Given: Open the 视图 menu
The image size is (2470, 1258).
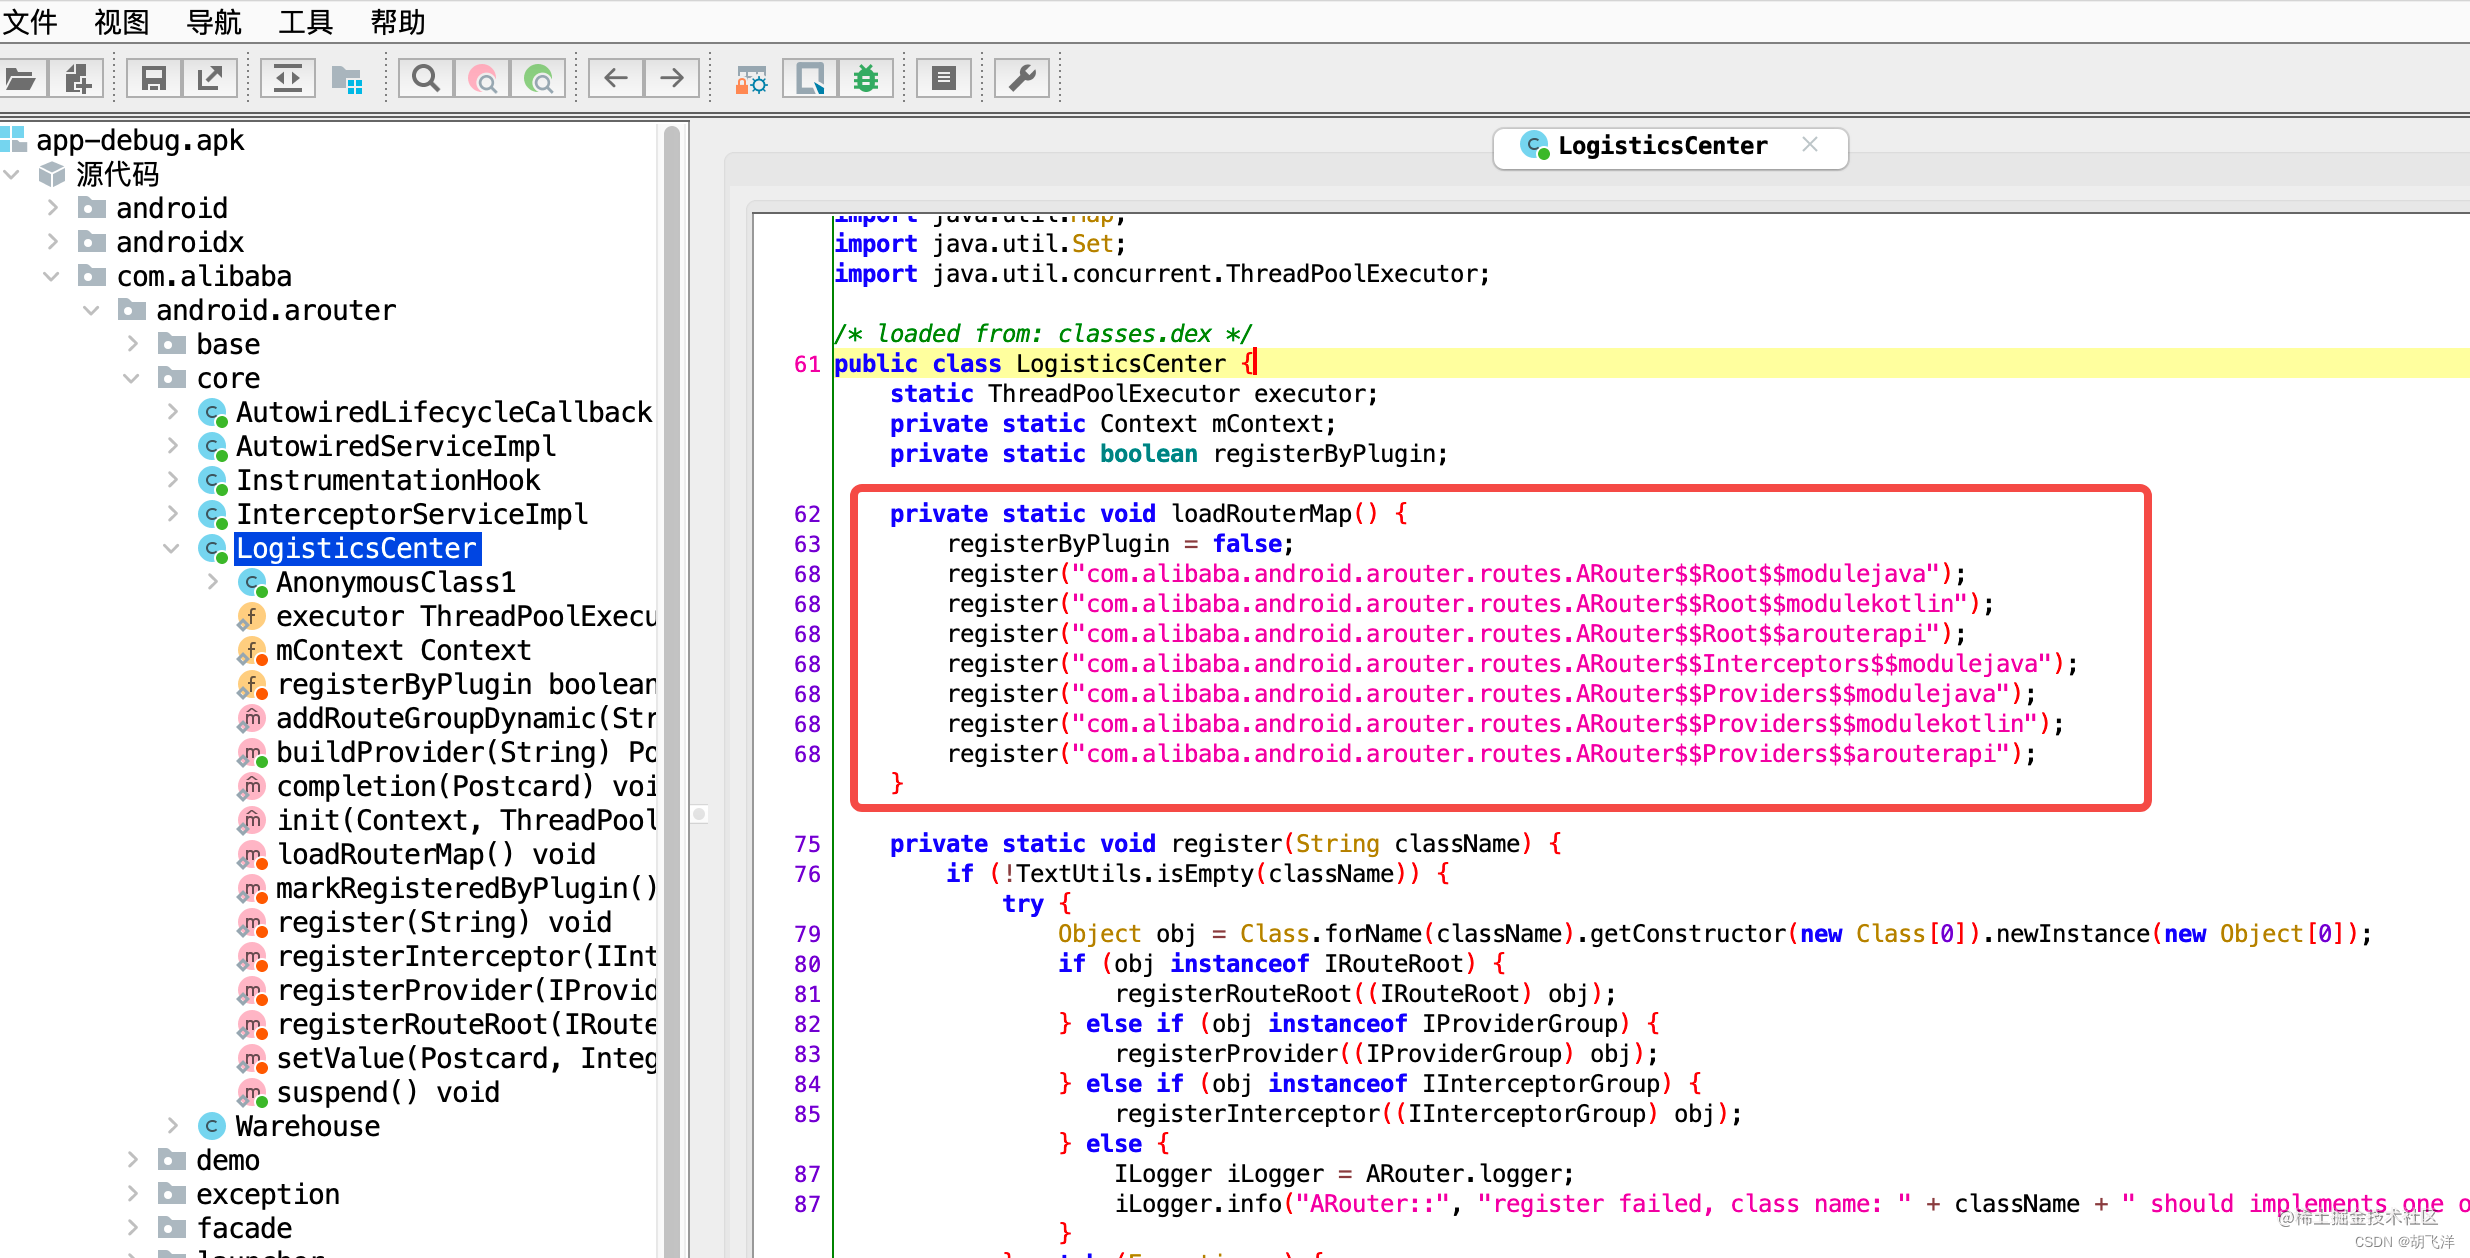Looking at the screenshot, I should tap(122, 21).
